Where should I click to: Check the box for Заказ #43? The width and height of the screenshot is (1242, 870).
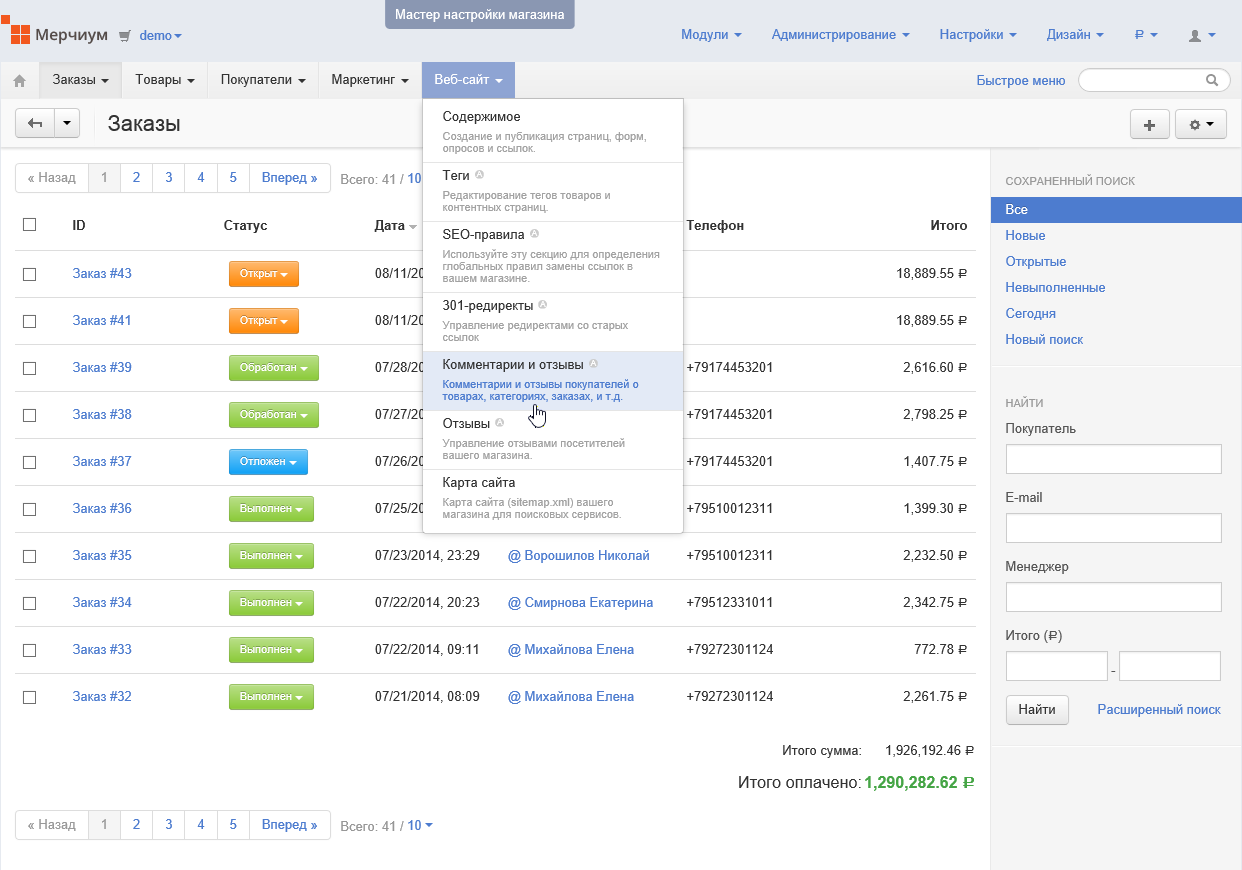click(x=29, y=274)
